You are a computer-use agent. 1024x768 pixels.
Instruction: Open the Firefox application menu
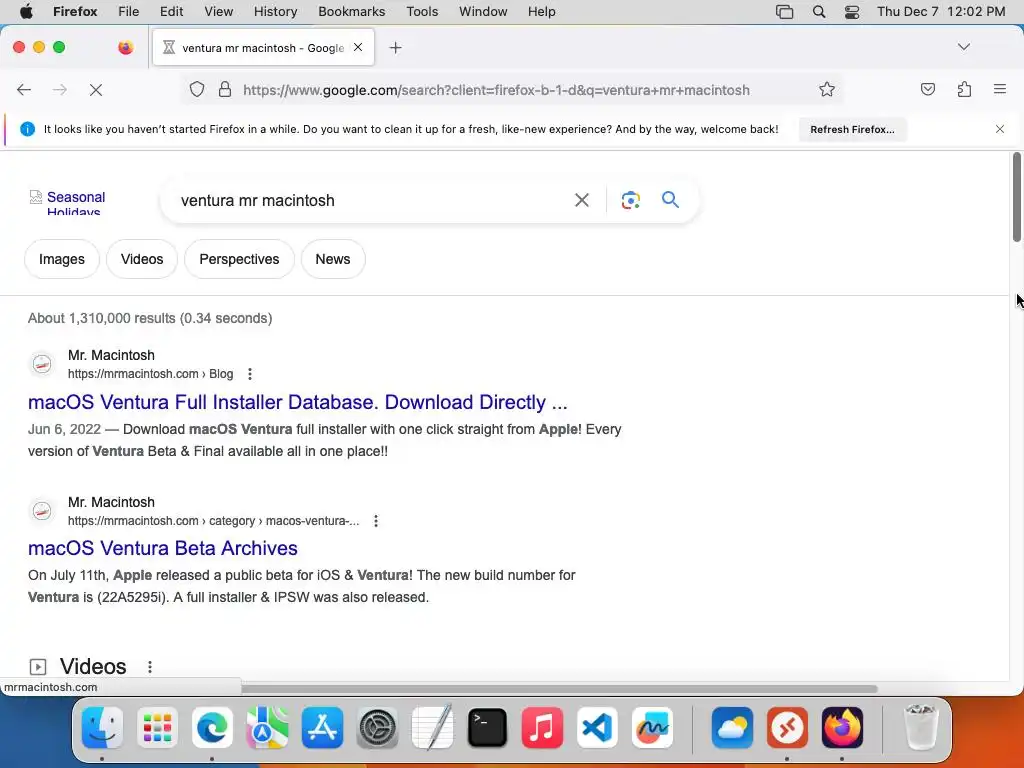[75, 11]
